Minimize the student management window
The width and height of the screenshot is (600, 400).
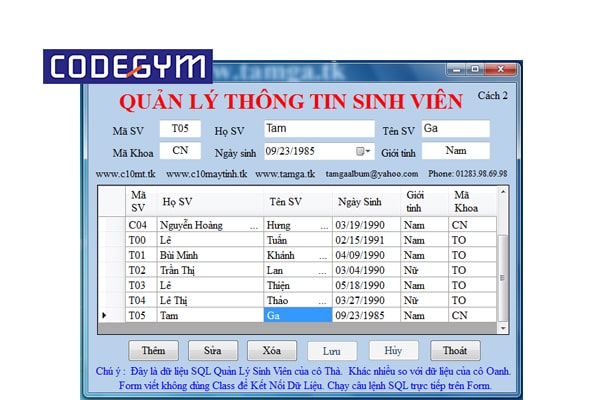coord(456,69)
